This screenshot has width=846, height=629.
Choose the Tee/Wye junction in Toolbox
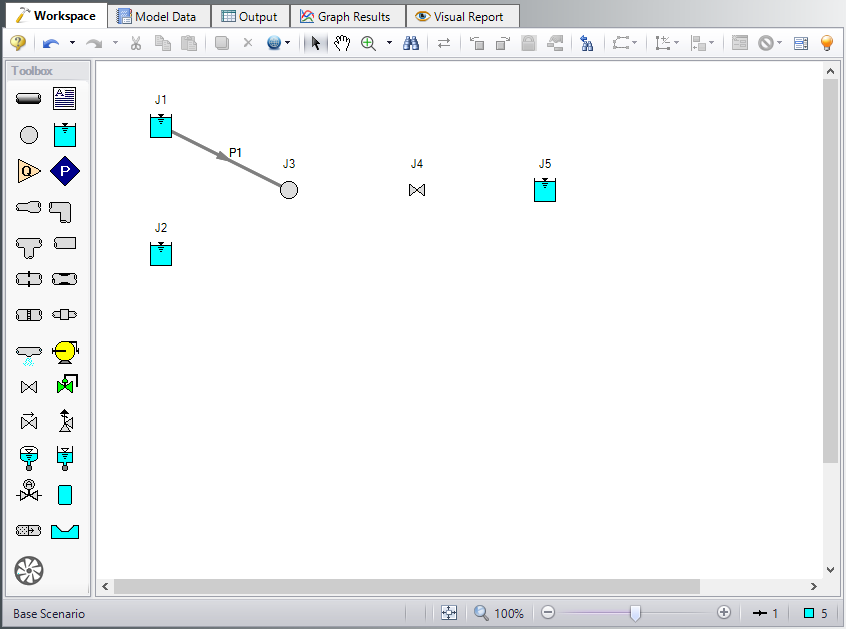click(29, 248)
